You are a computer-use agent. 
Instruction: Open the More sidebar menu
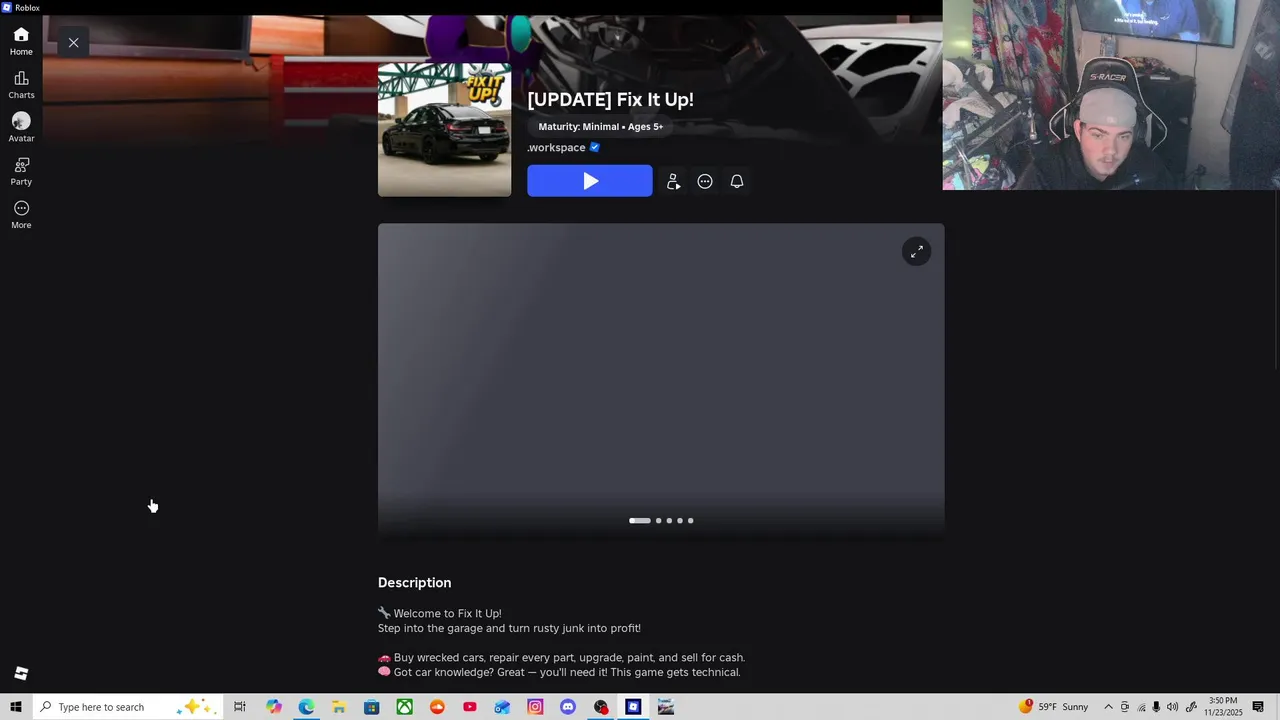coord(21,214)
